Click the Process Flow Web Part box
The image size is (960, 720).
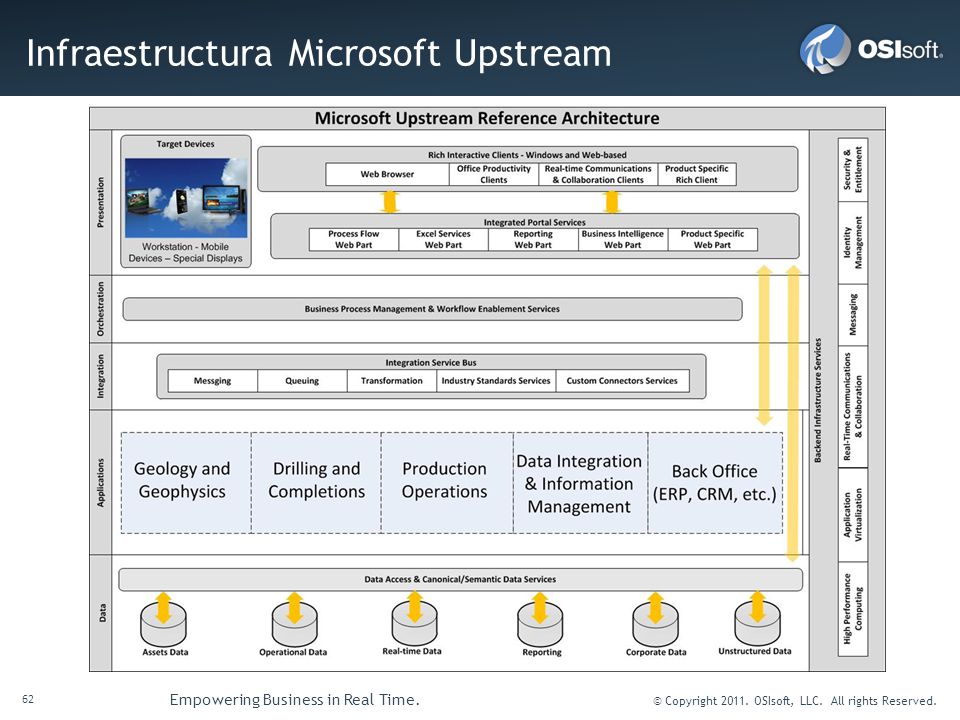tap(354, 239)
